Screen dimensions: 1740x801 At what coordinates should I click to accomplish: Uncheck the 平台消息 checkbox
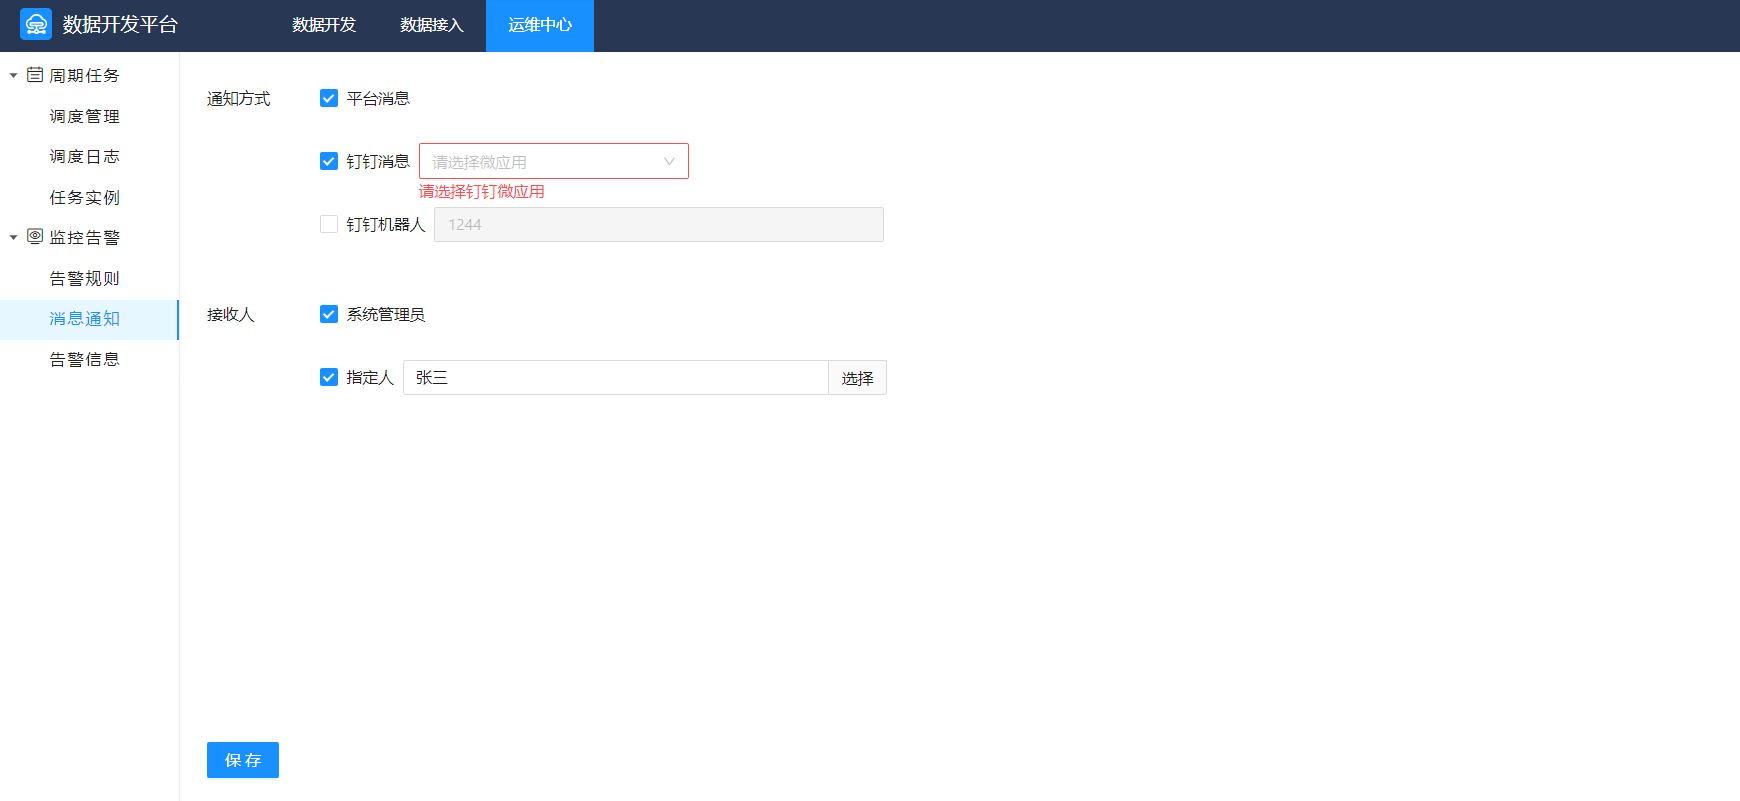click(x=329, y=98)
